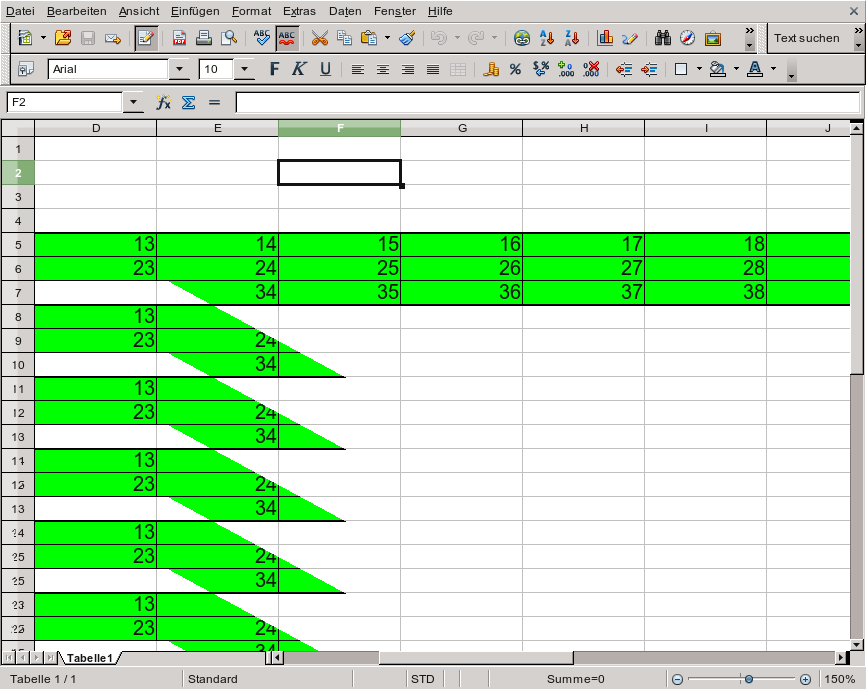Click the Sum sigma icon
866x689 pixels.
click(188, 102)
